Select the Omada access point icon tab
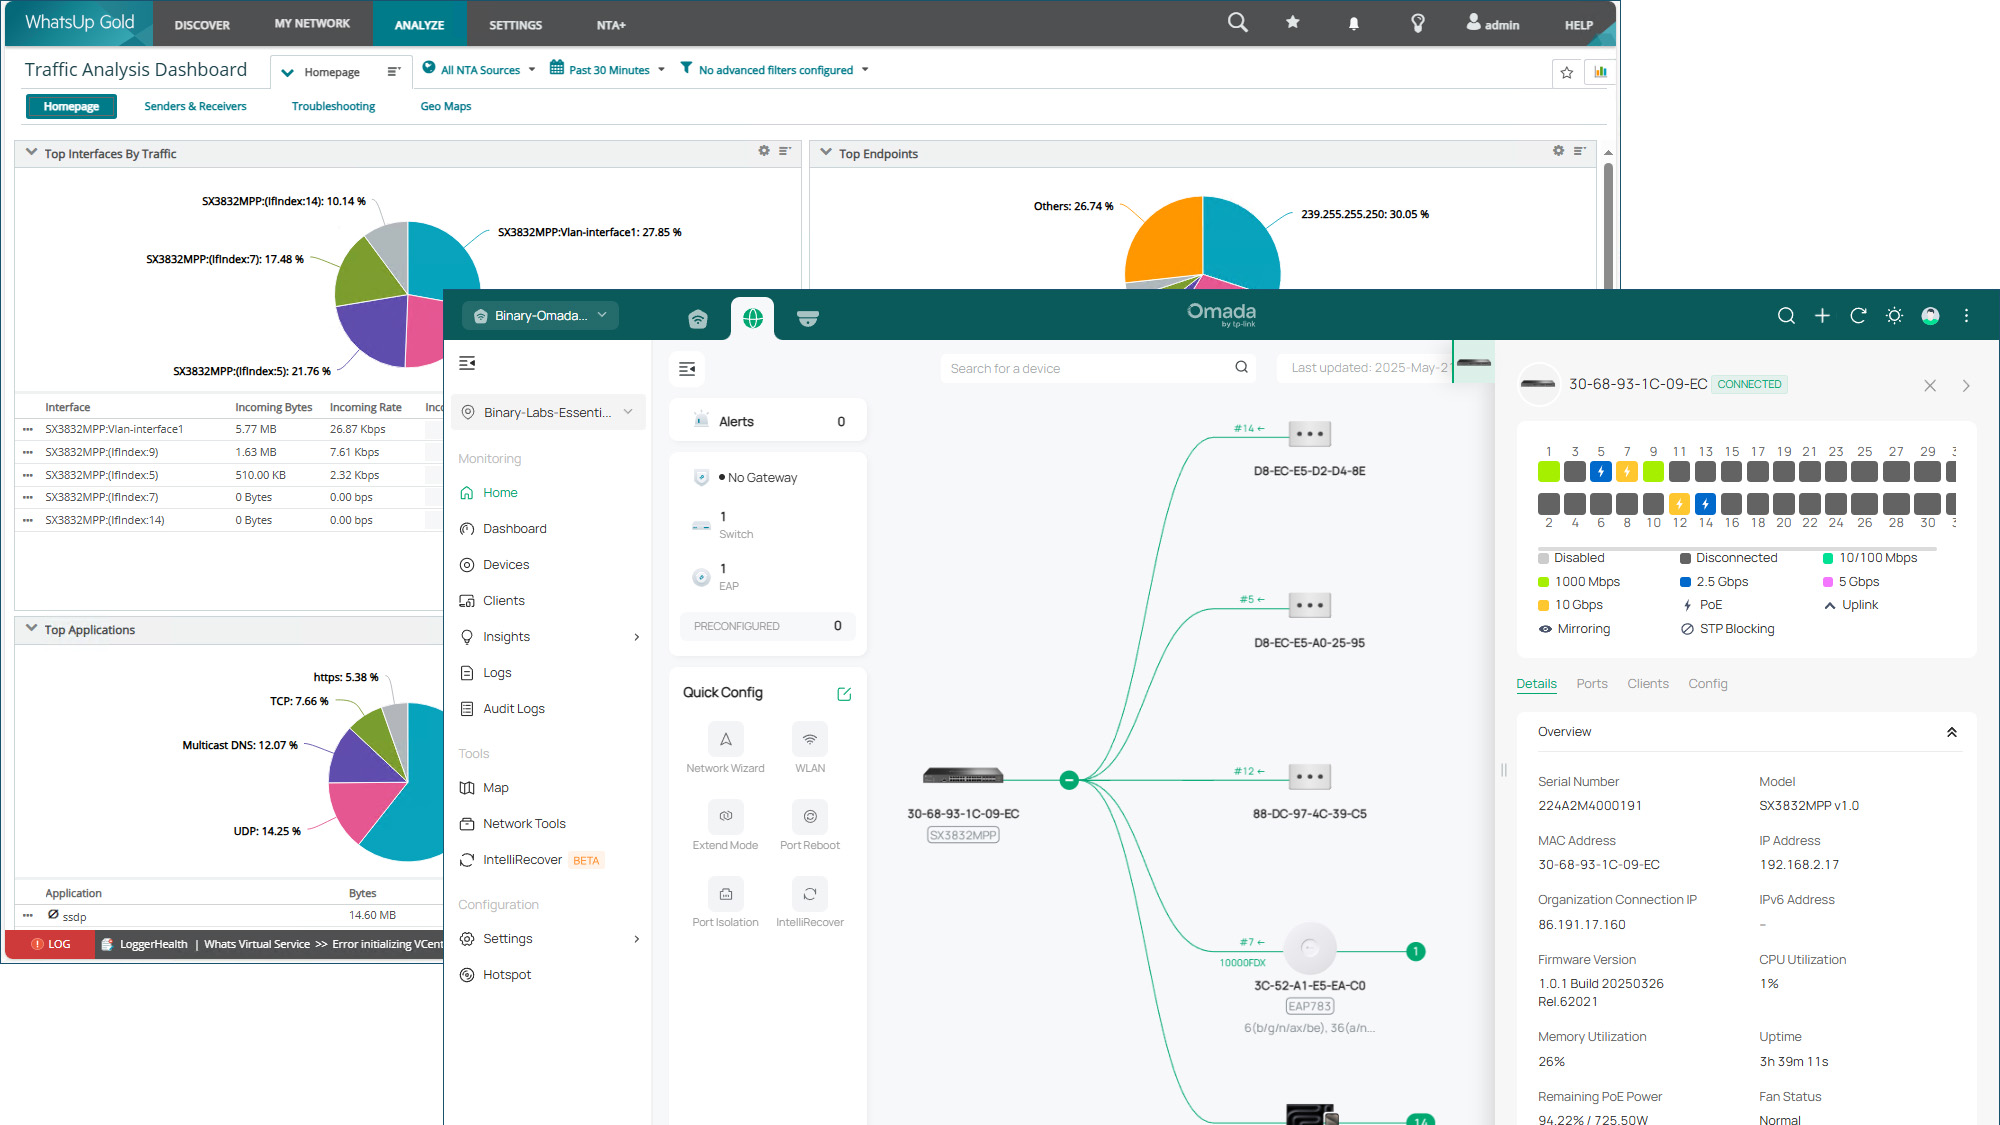2000x1125 pixels. 698,318
